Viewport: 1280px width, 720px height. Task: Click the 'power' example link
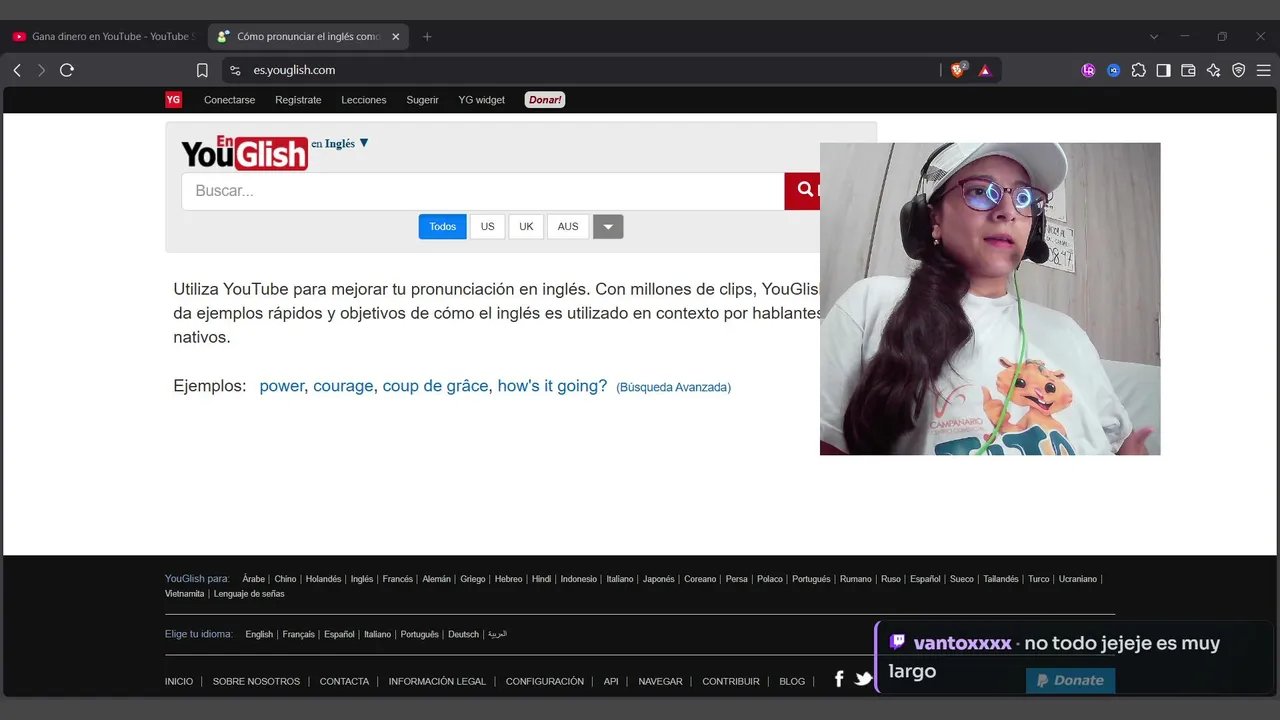pyautogui.click(x=282, y=386)
